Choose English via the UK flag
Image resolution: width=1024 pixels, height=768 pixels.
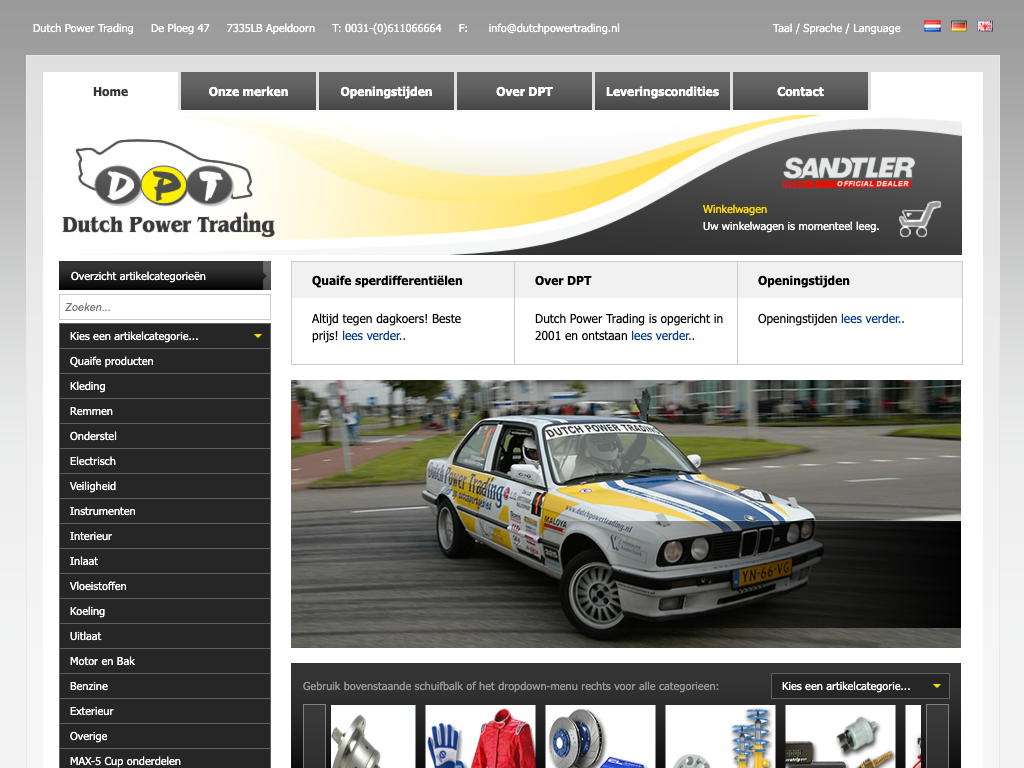pyautogui.click(x=985, y=27)
